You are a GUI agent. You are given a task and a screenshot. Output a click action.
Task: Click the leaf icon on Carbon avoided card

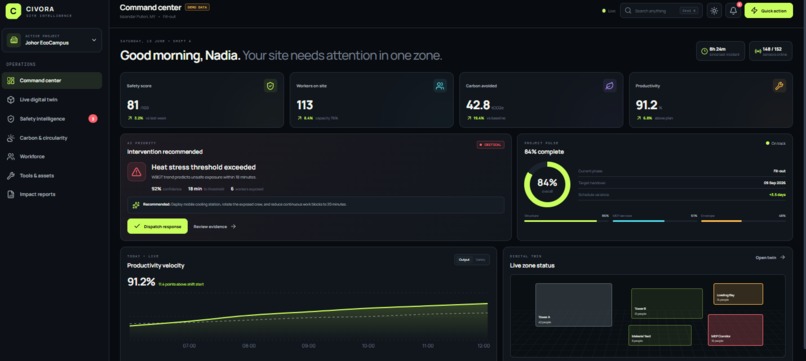(x=610, y=86)
